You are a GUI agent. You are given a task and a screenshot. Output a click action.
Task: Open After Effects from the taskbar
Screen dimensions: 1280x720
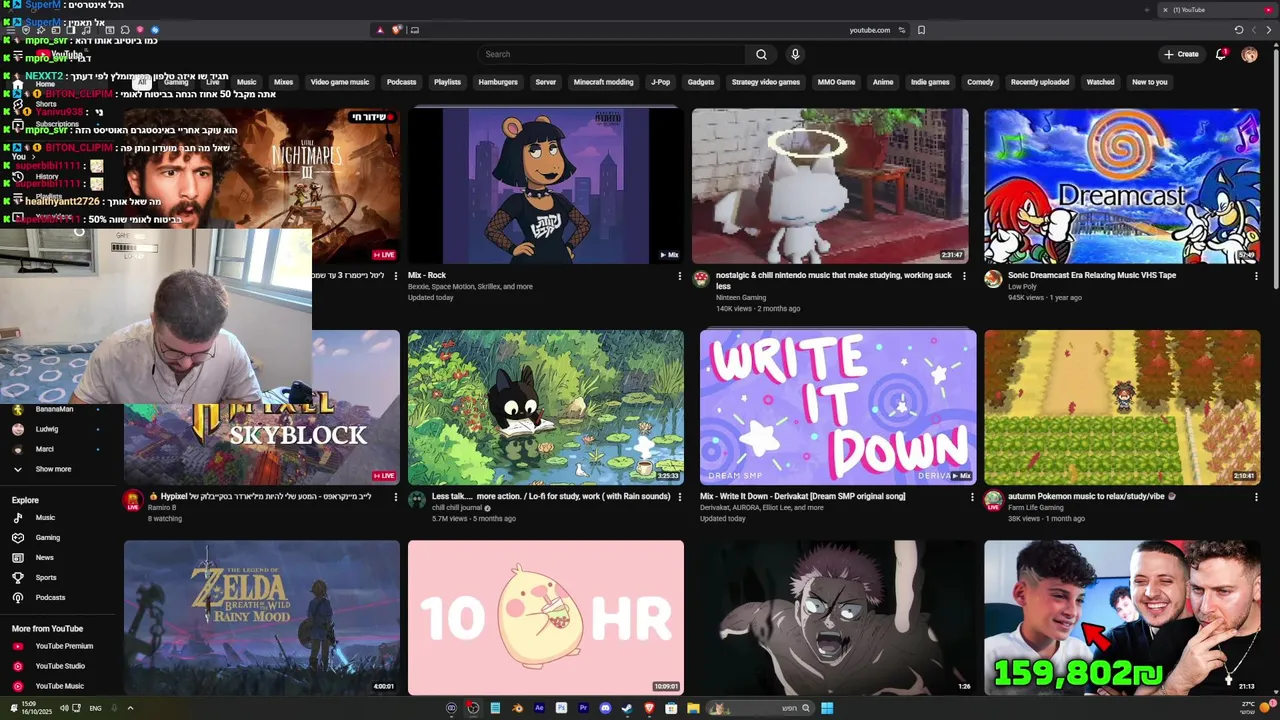point(539,708)
